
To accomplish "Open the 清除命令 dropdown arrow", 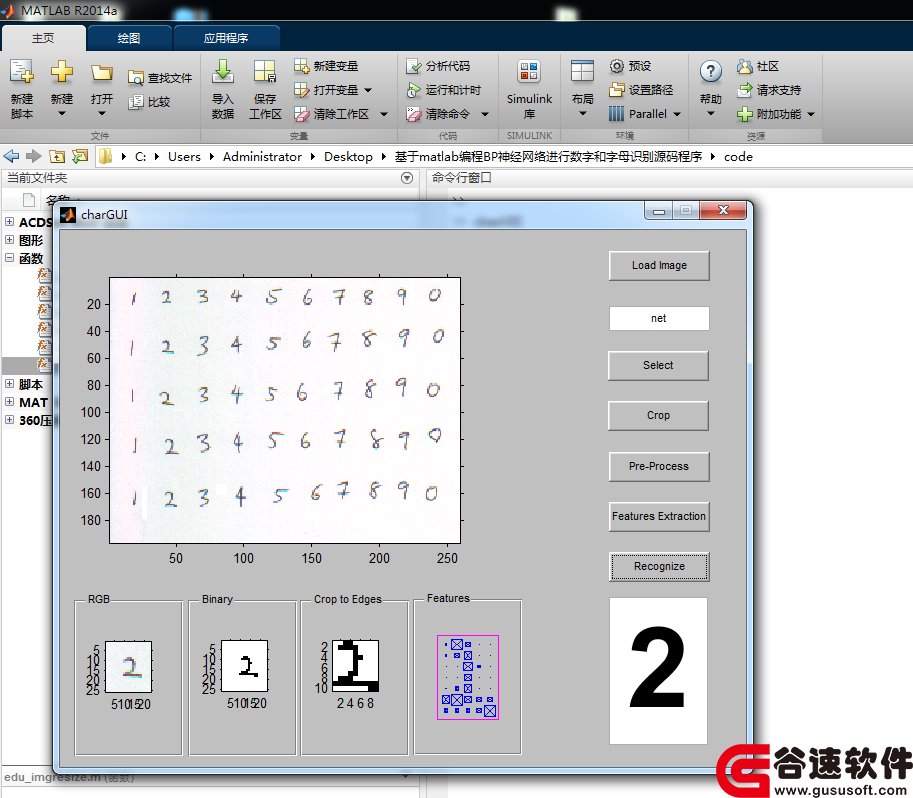I will click(x=484, y=114).
